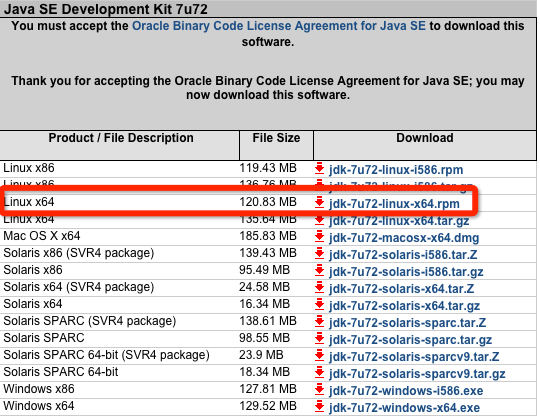Download jdk-7u72-windows-i586.exe
Screen dimensions: 540x418
click(406, 391)
